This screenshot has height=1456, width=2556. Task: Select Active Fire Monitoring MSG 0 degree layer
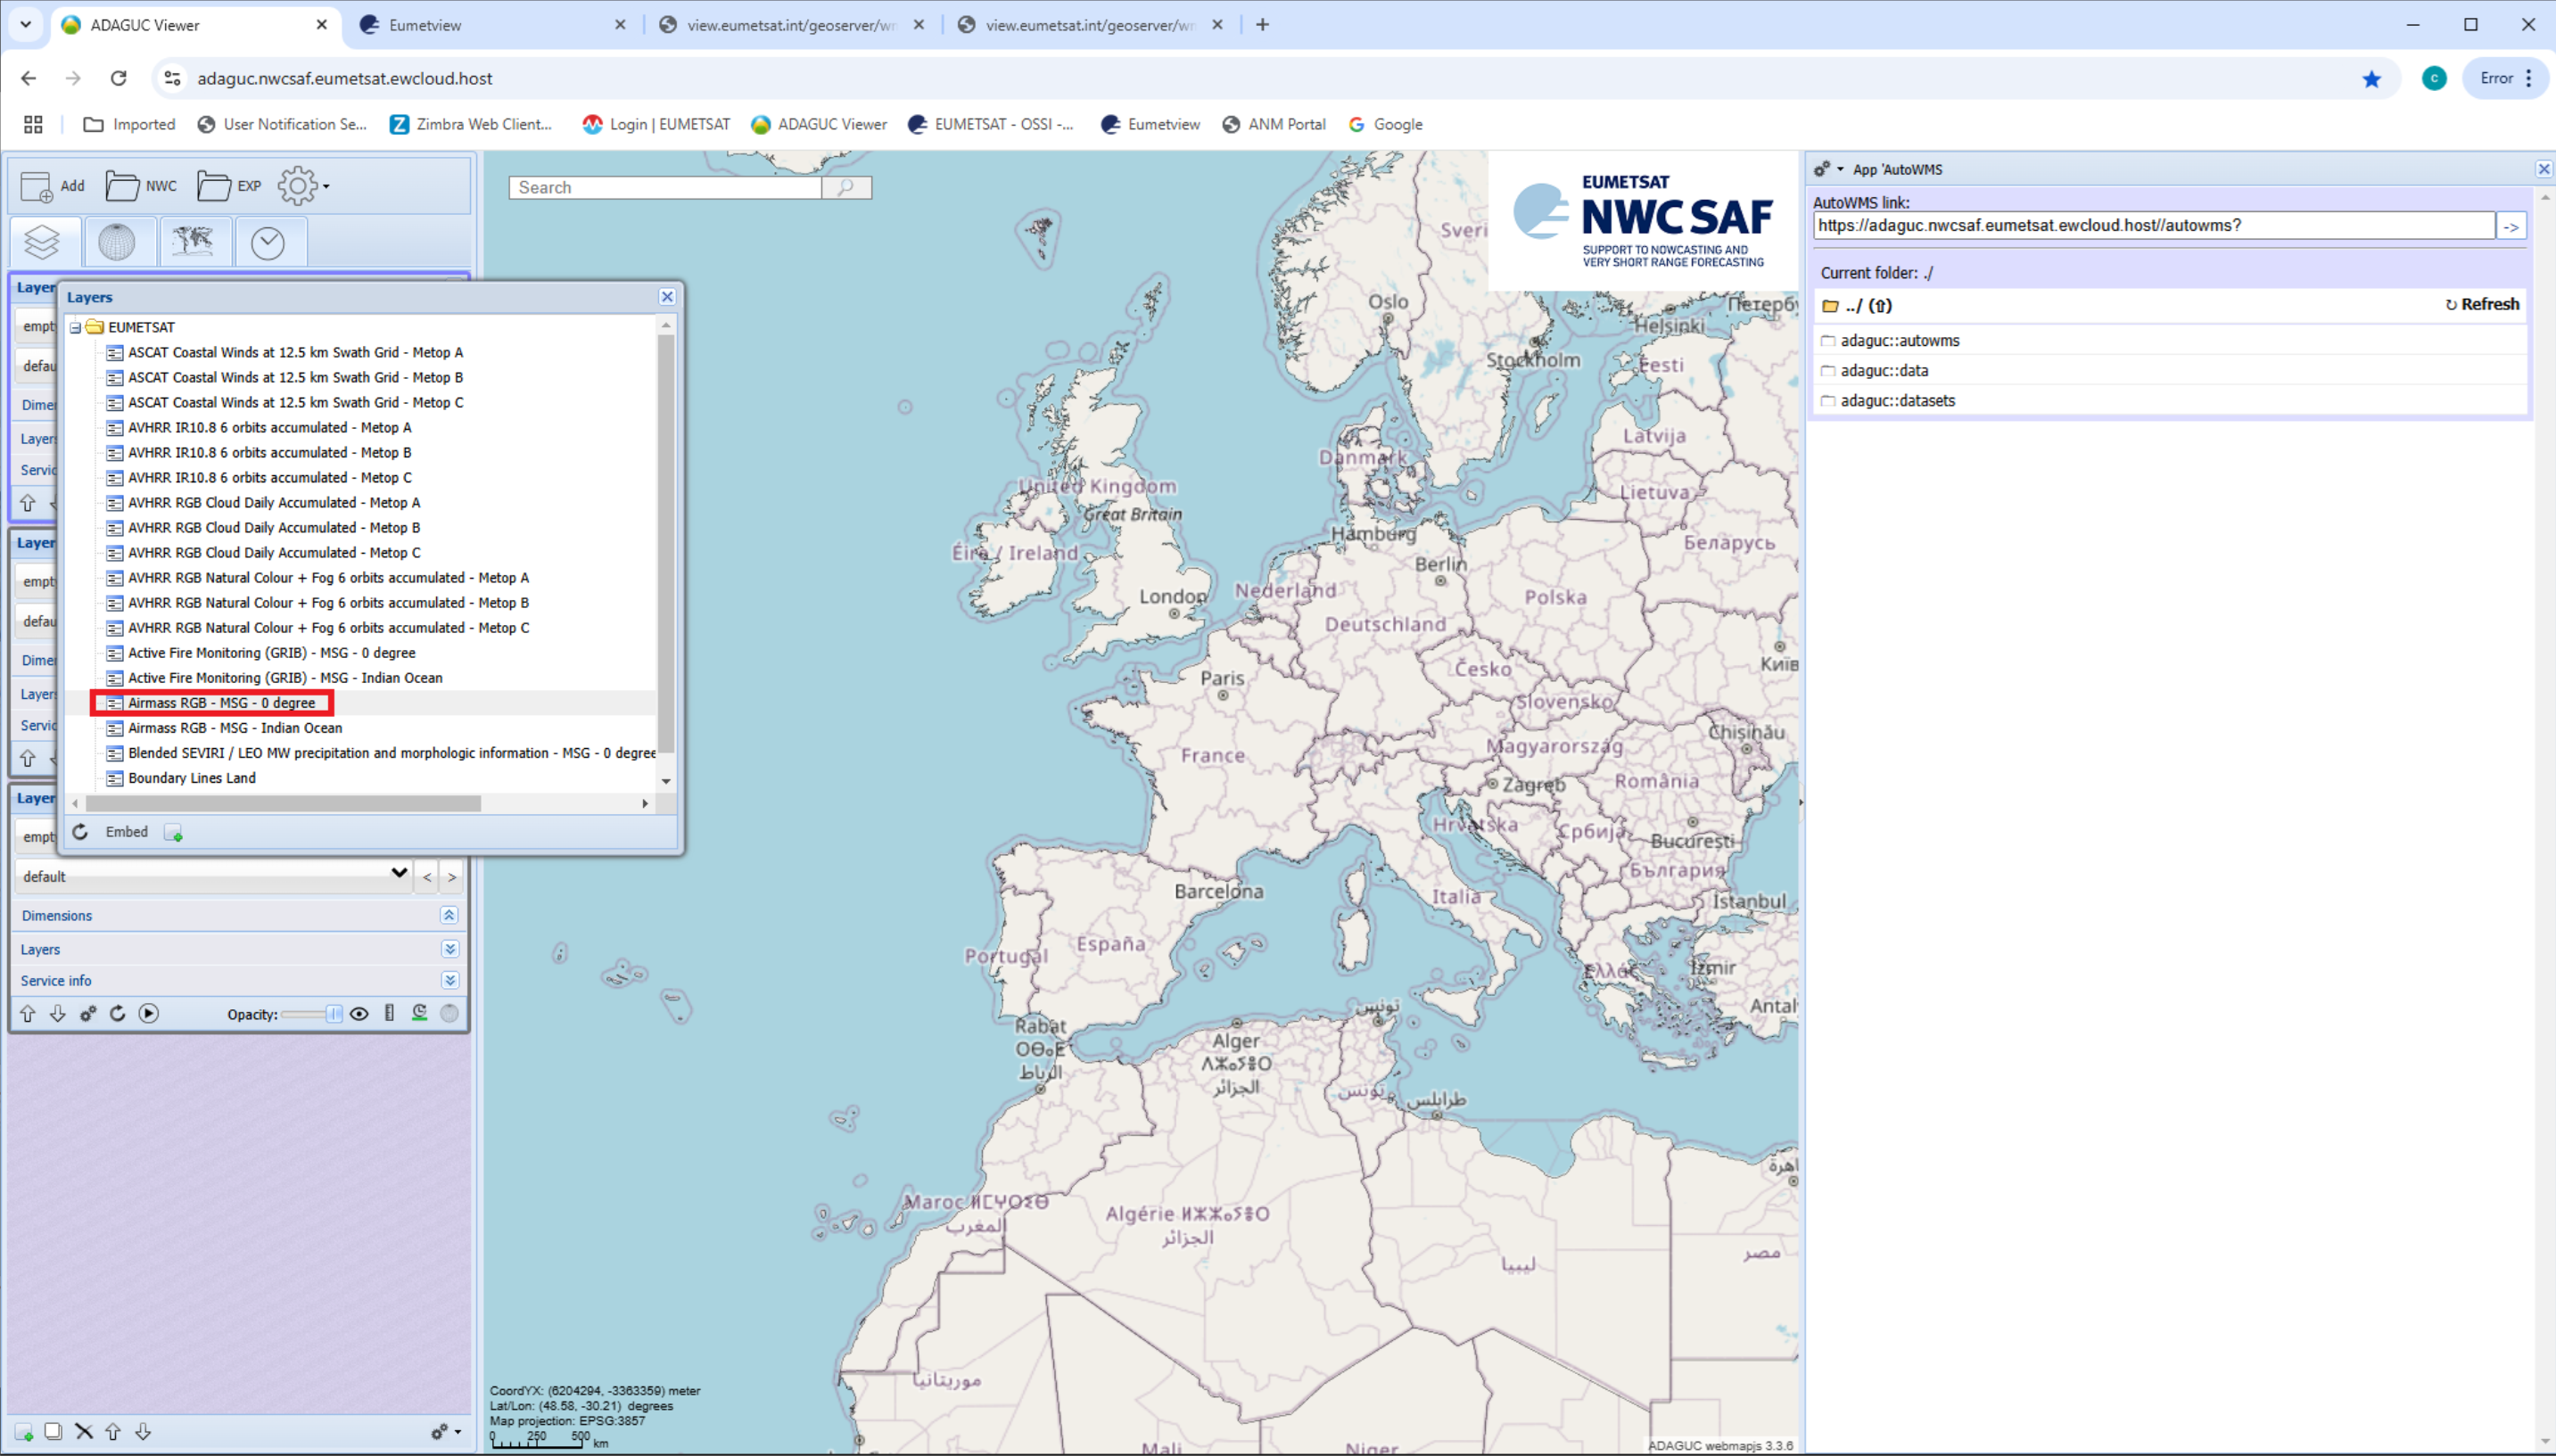coord(271,652)
